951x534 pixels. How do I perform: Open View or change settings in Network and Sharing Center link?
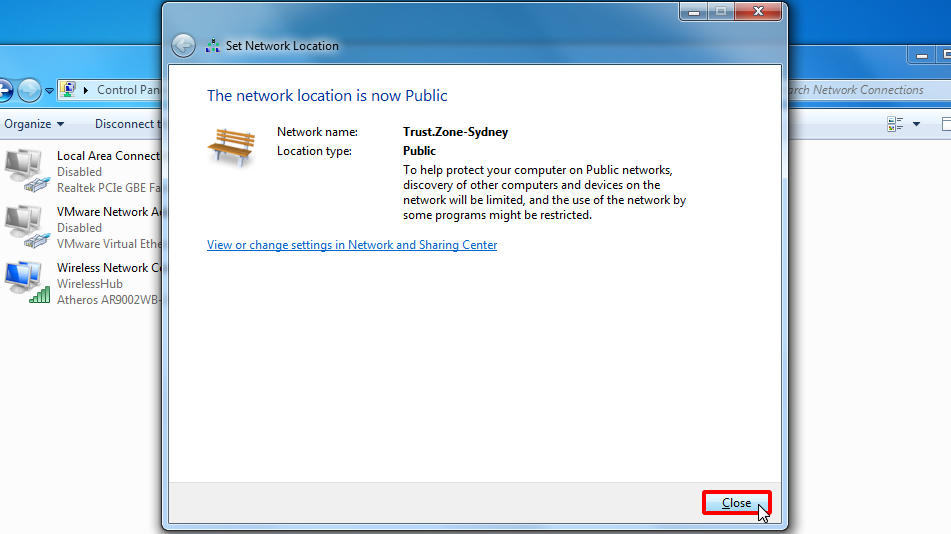[351, 245]
